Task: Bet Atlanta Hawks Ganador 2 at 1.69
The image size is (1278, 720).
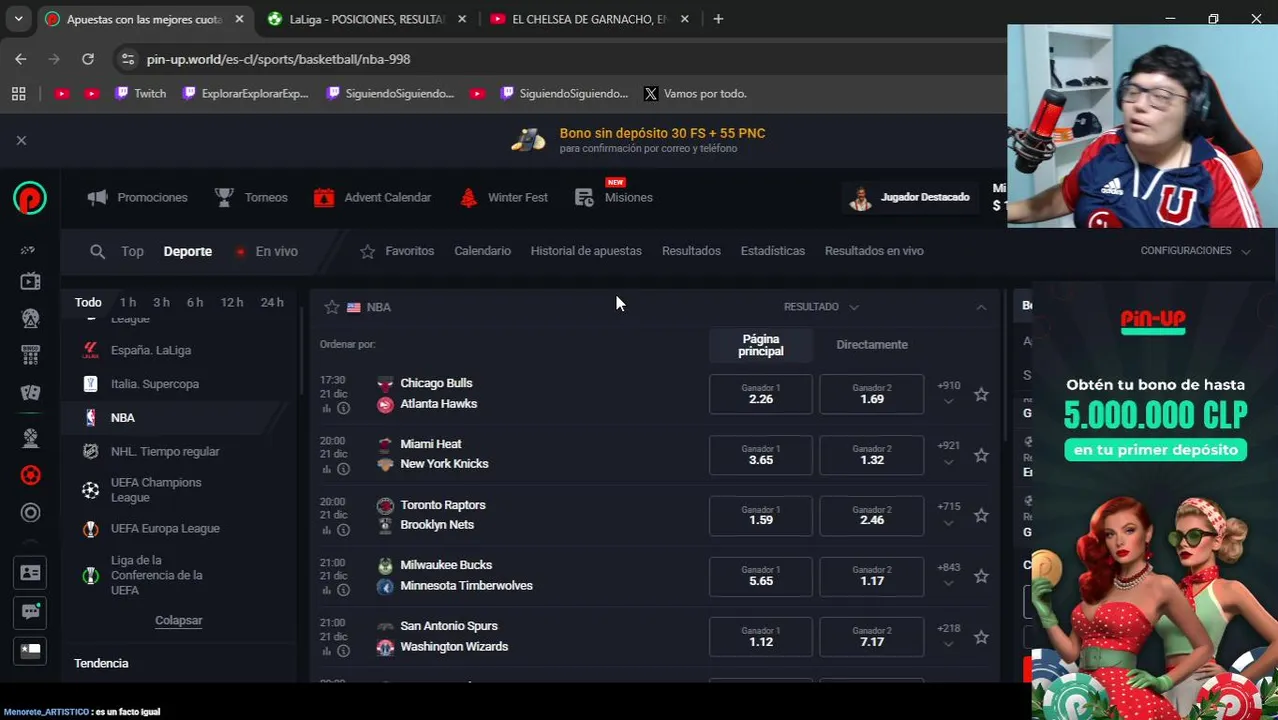Action: point(872,394)
